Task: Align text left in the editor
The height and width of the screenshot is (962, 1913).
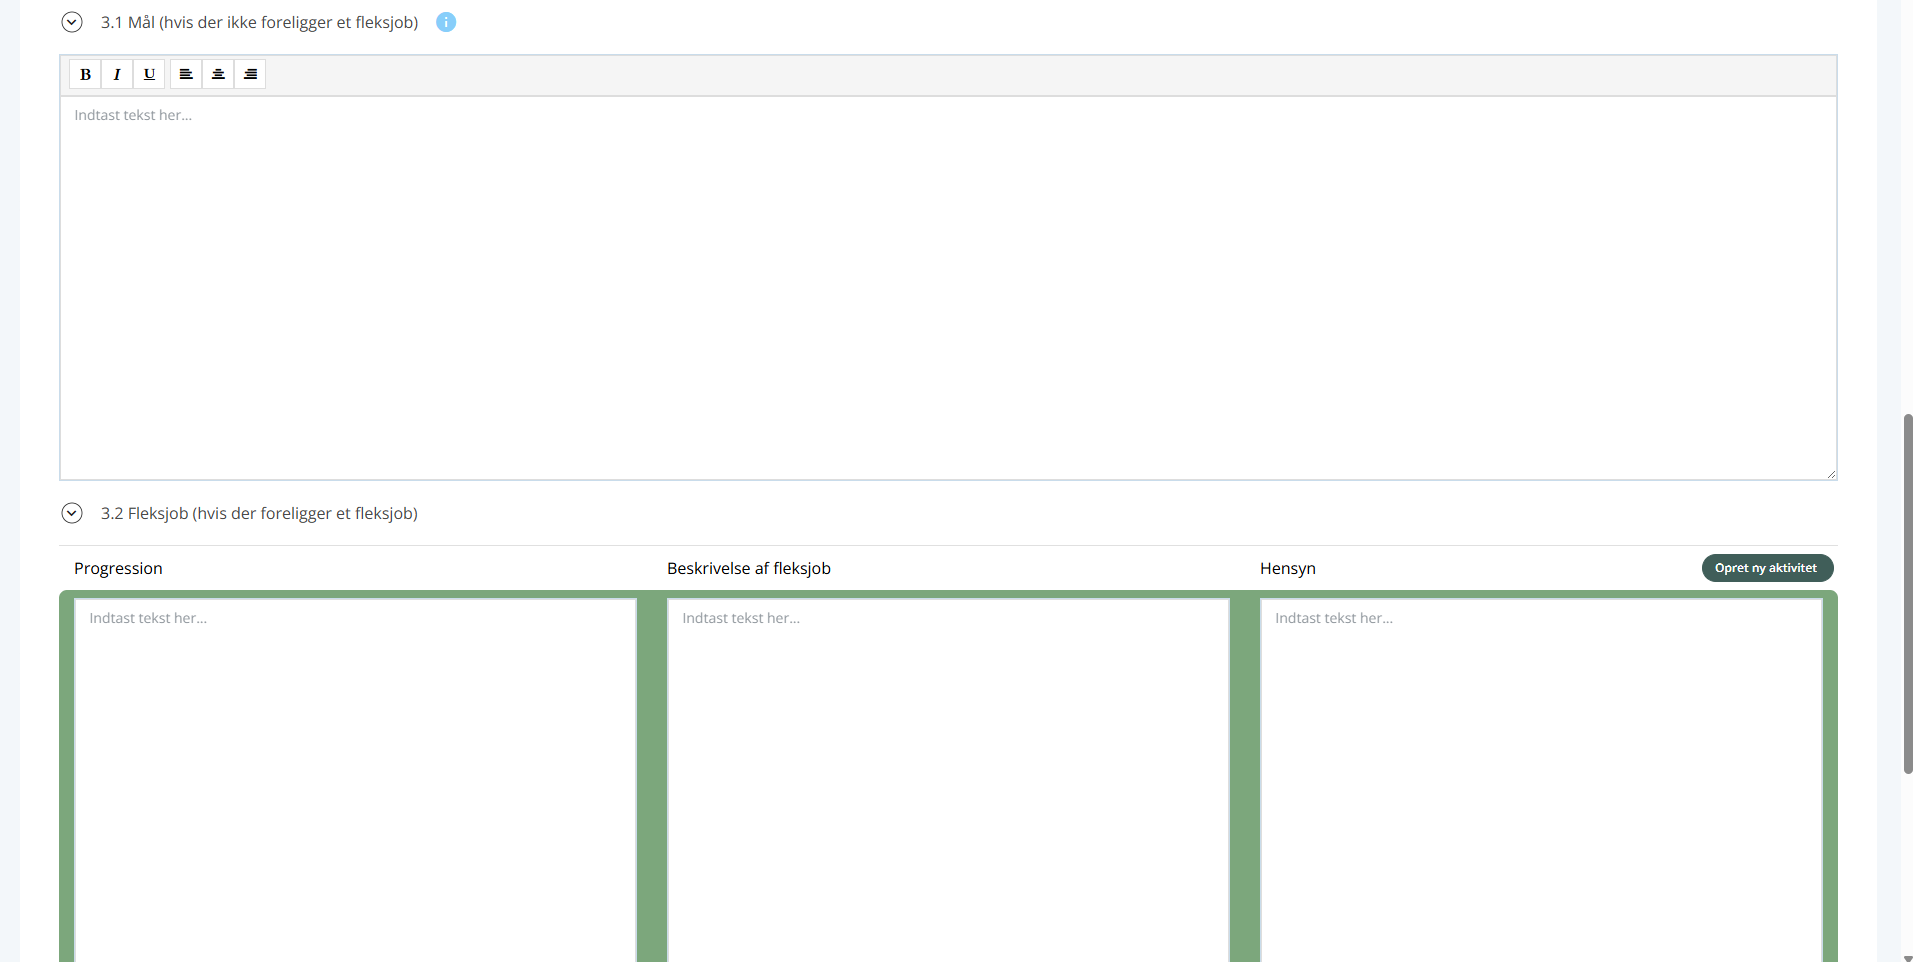Action: tap(186, 74)
